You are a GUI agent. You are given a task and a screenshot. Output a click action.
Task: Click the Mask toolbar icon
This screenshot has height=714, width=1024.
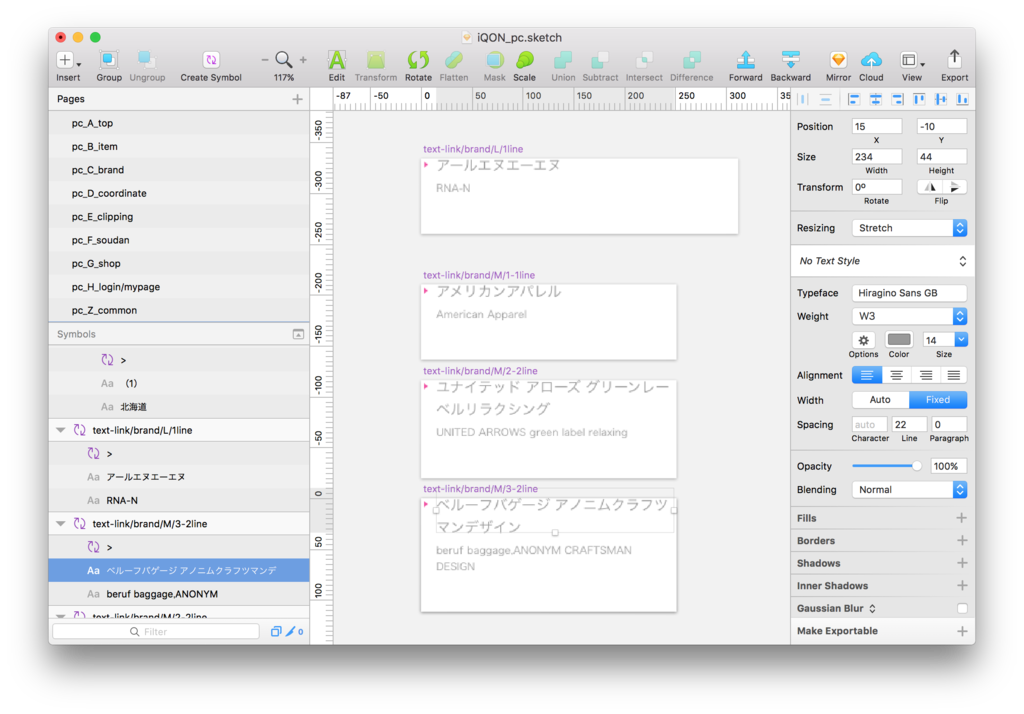pos(494,60)
